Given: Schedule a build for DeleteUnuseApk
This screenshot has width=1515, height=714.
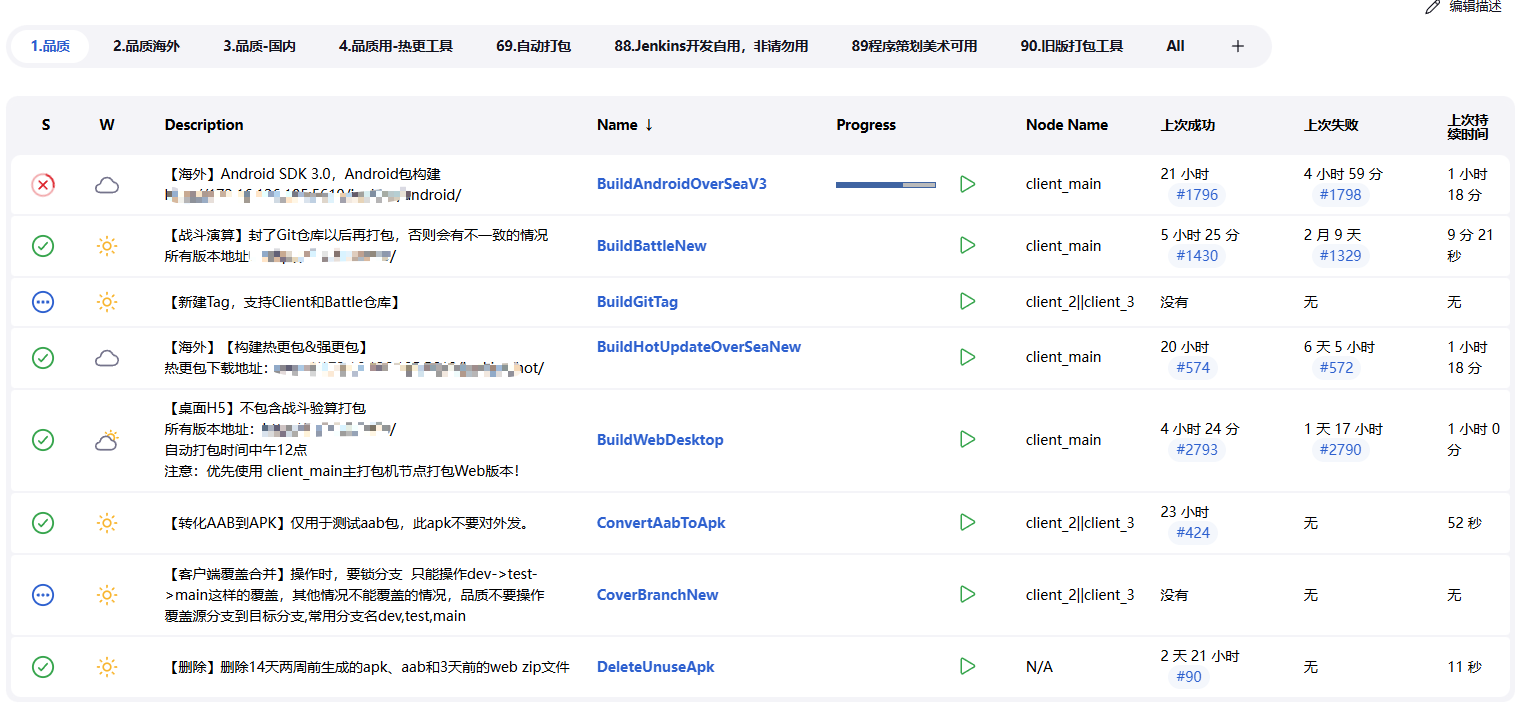Looking at the screenshot, I should pos(967,666).
